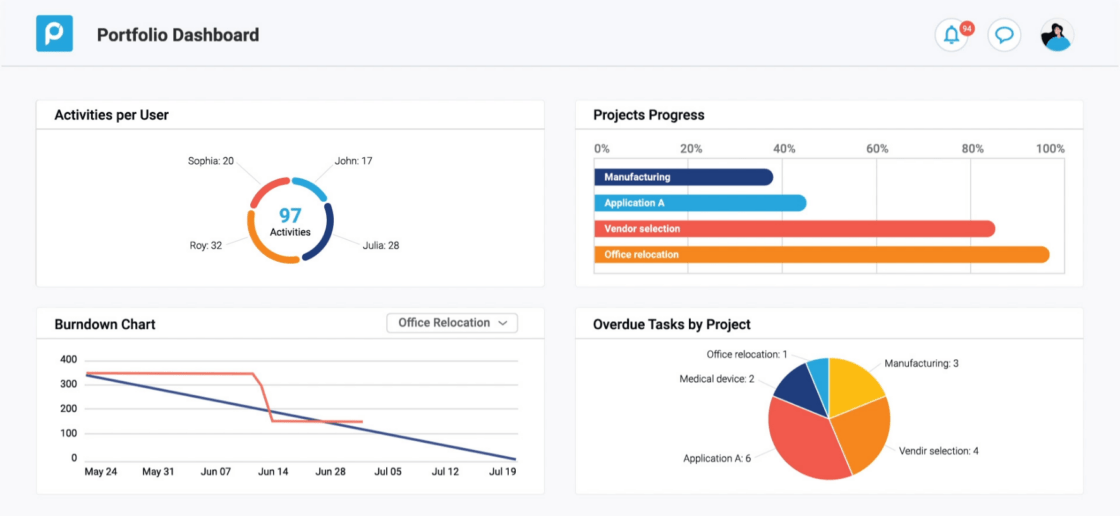
Task: Click the Application A: 6 pie label
Action: pyautogui.click(x=717, y=458)
